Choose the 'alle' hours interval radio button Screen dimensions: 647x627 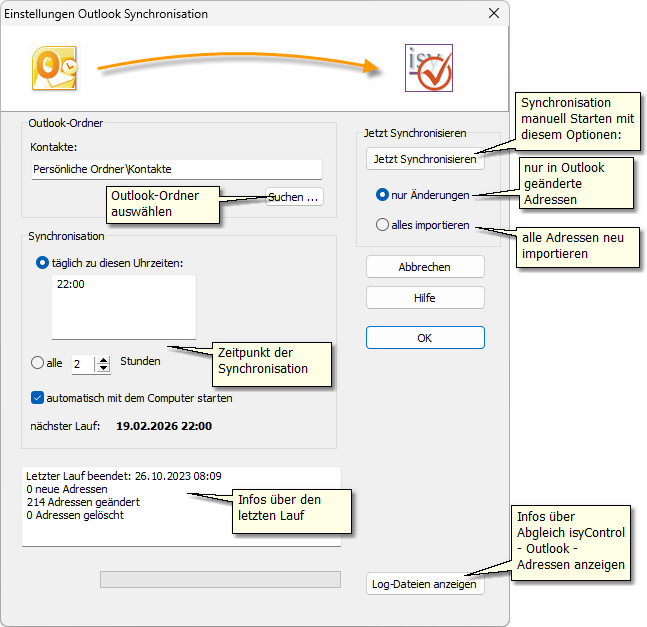point(38,363)
